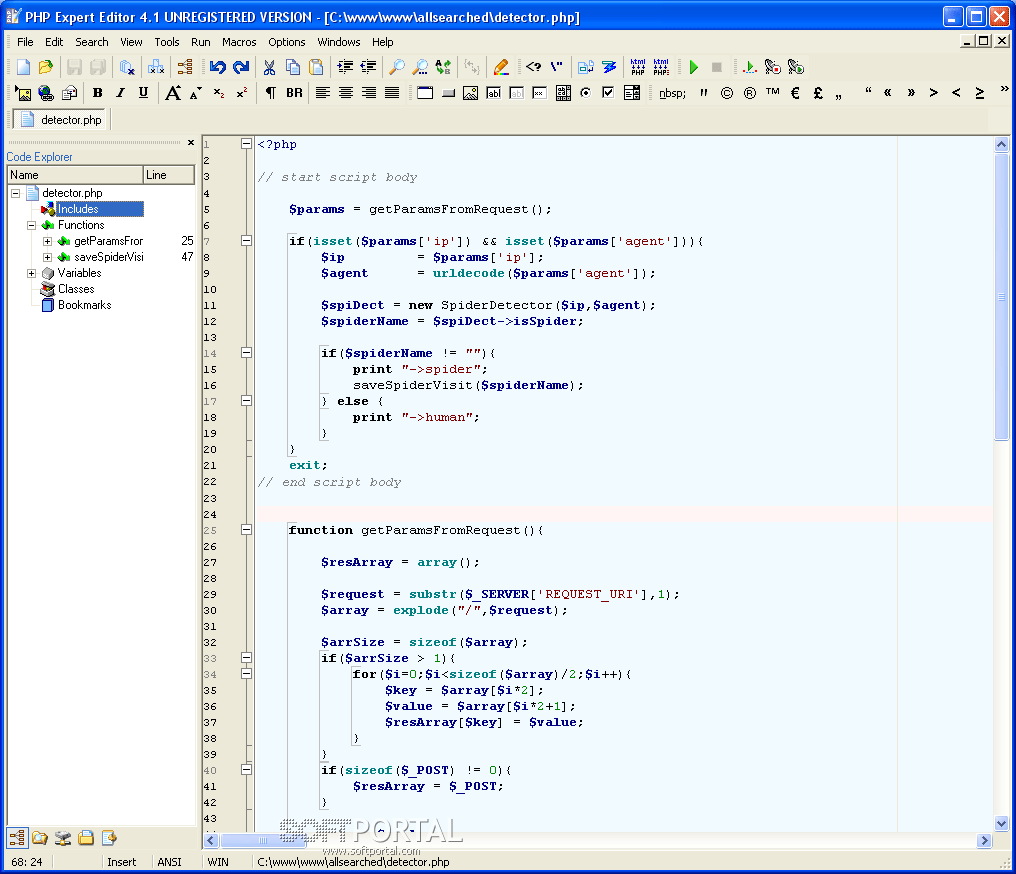Click the superscript x² icon

pos(242,93)
